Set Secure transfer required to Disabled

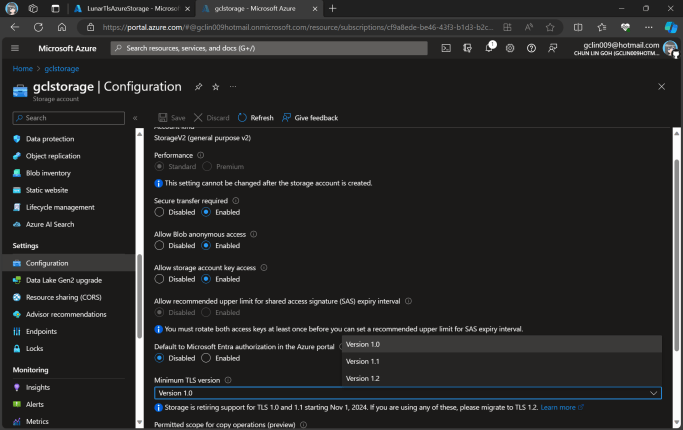click(x=160, y=212)
